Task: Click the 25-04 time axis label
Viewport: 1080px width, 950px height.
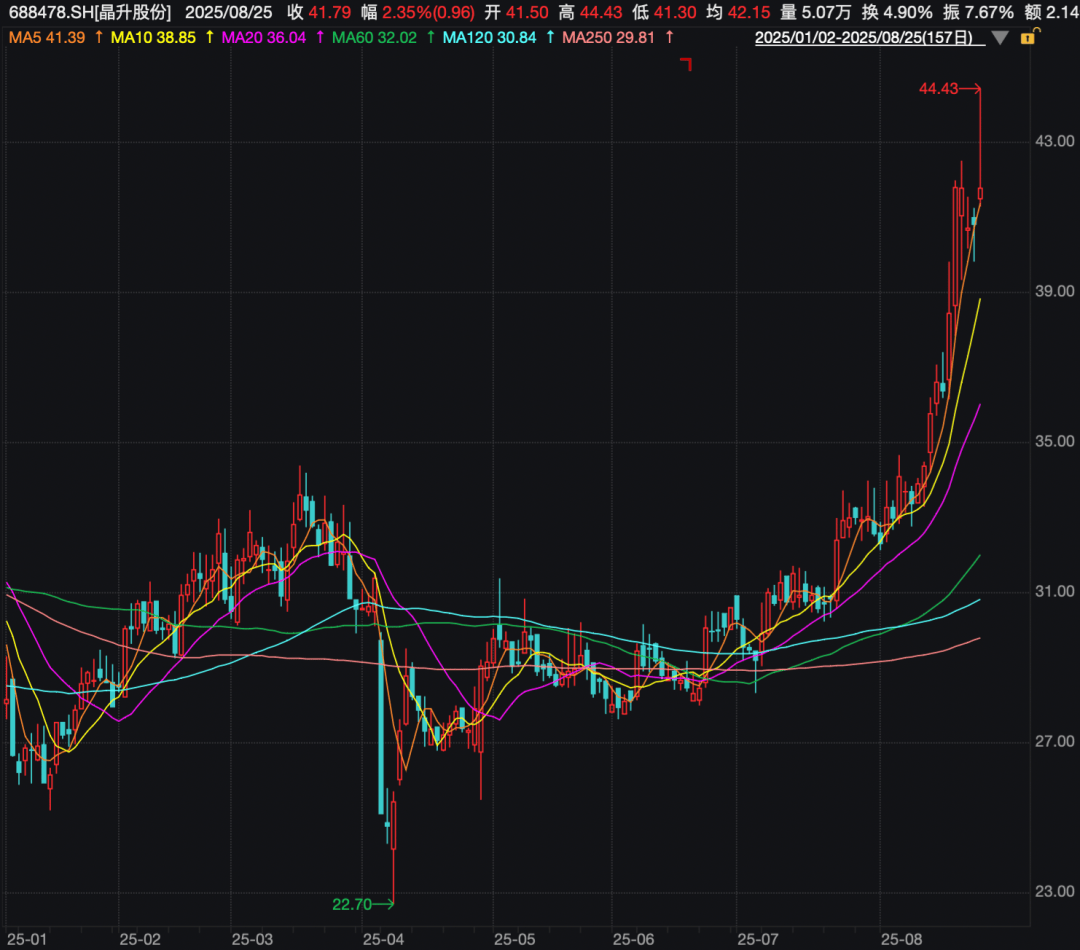Action: 384,940
